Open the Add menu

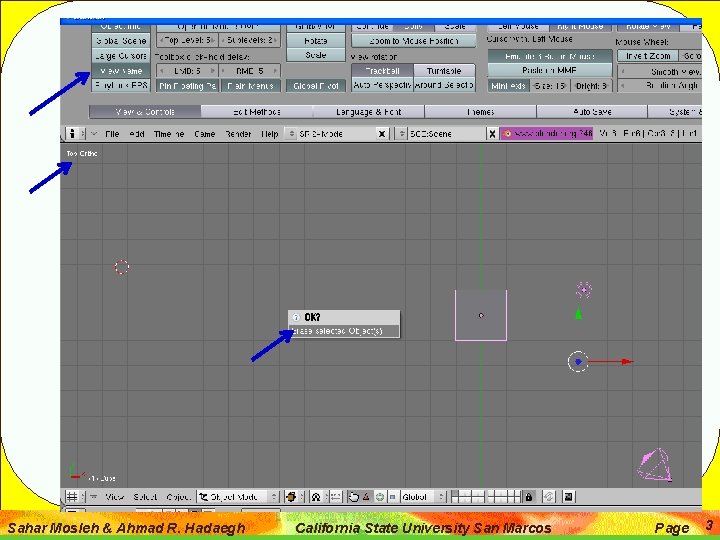click(137, 134)
